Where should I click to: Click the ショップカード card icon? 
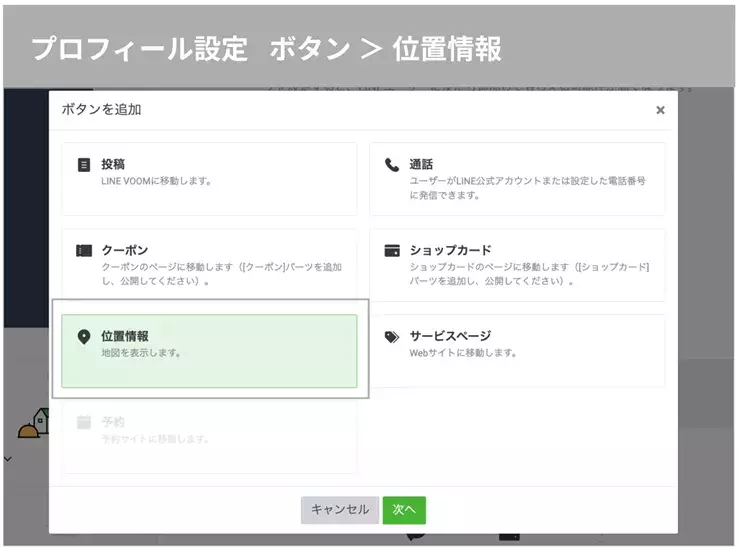392,251
